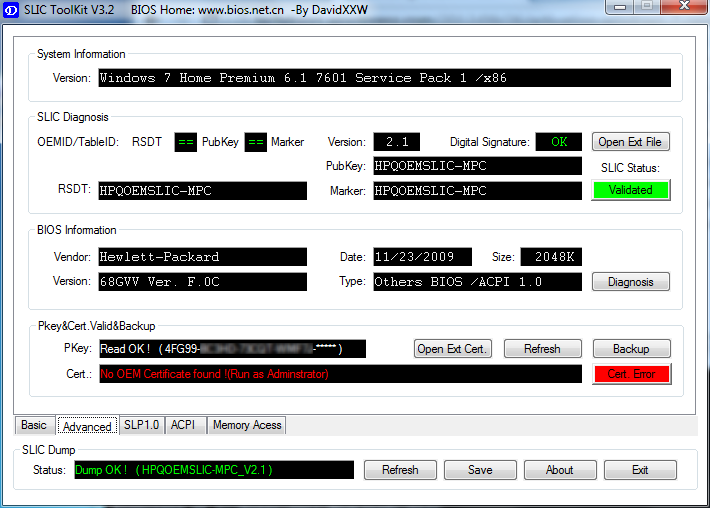Screen dimensions: 710x508
Task: Click the Open Ext File button
Action: [630, 142]
